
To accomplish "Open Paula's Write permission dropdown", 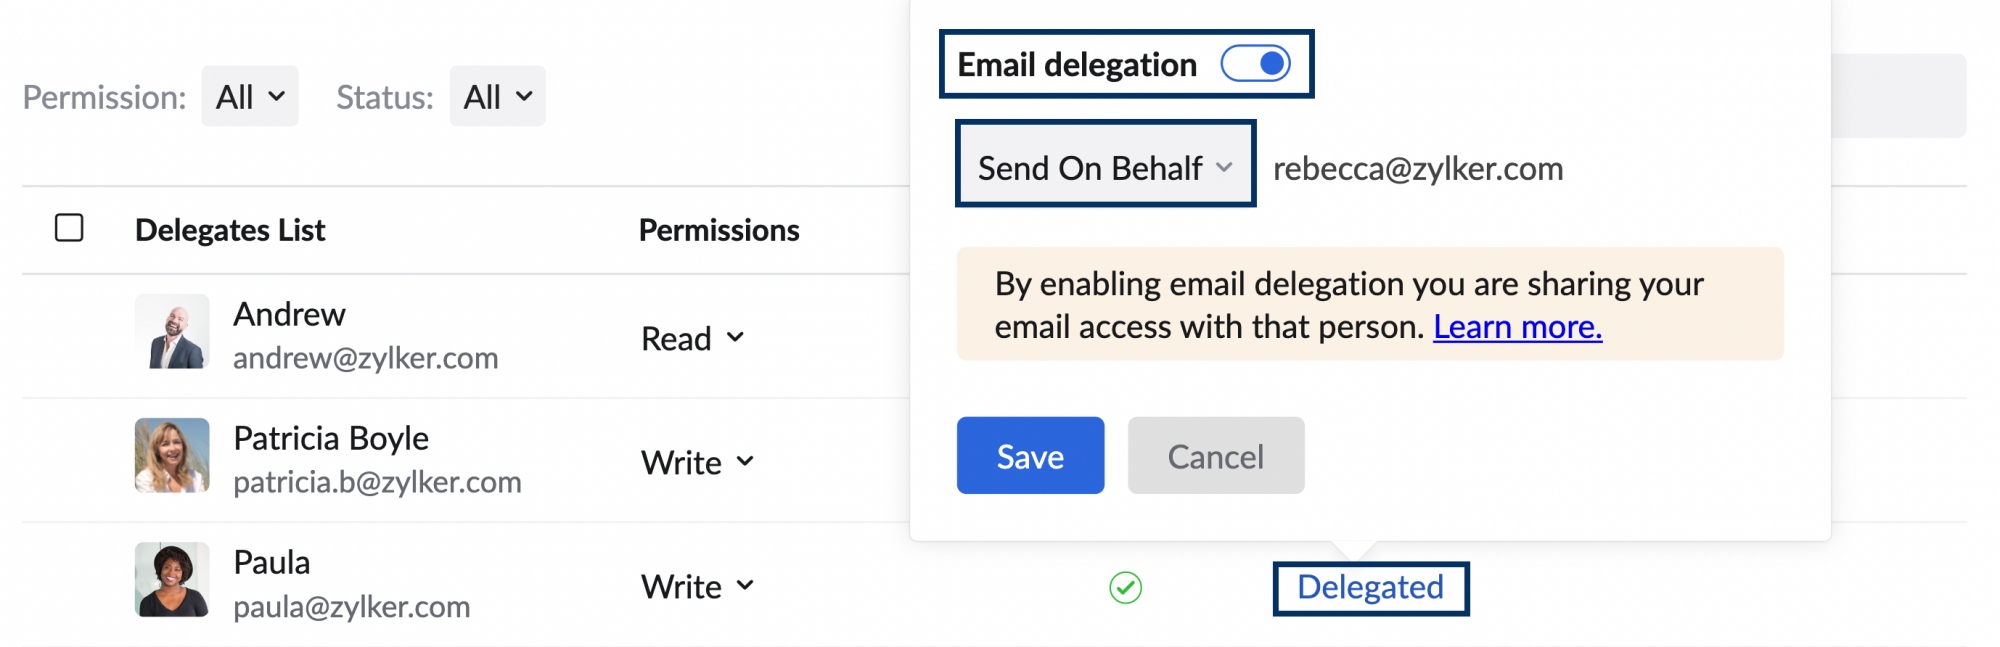I will tap(697, 586).
